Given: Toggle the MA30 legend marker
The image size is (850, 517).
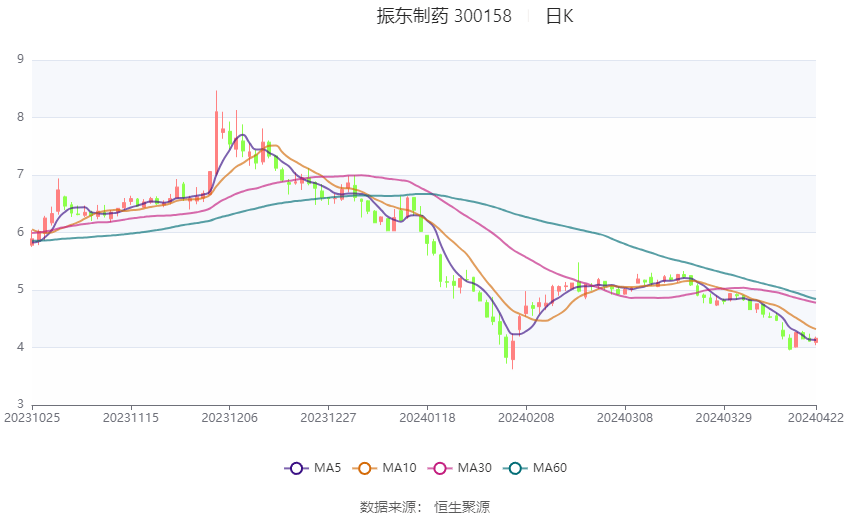Looking at the screenshot, I should pos(440,468).
